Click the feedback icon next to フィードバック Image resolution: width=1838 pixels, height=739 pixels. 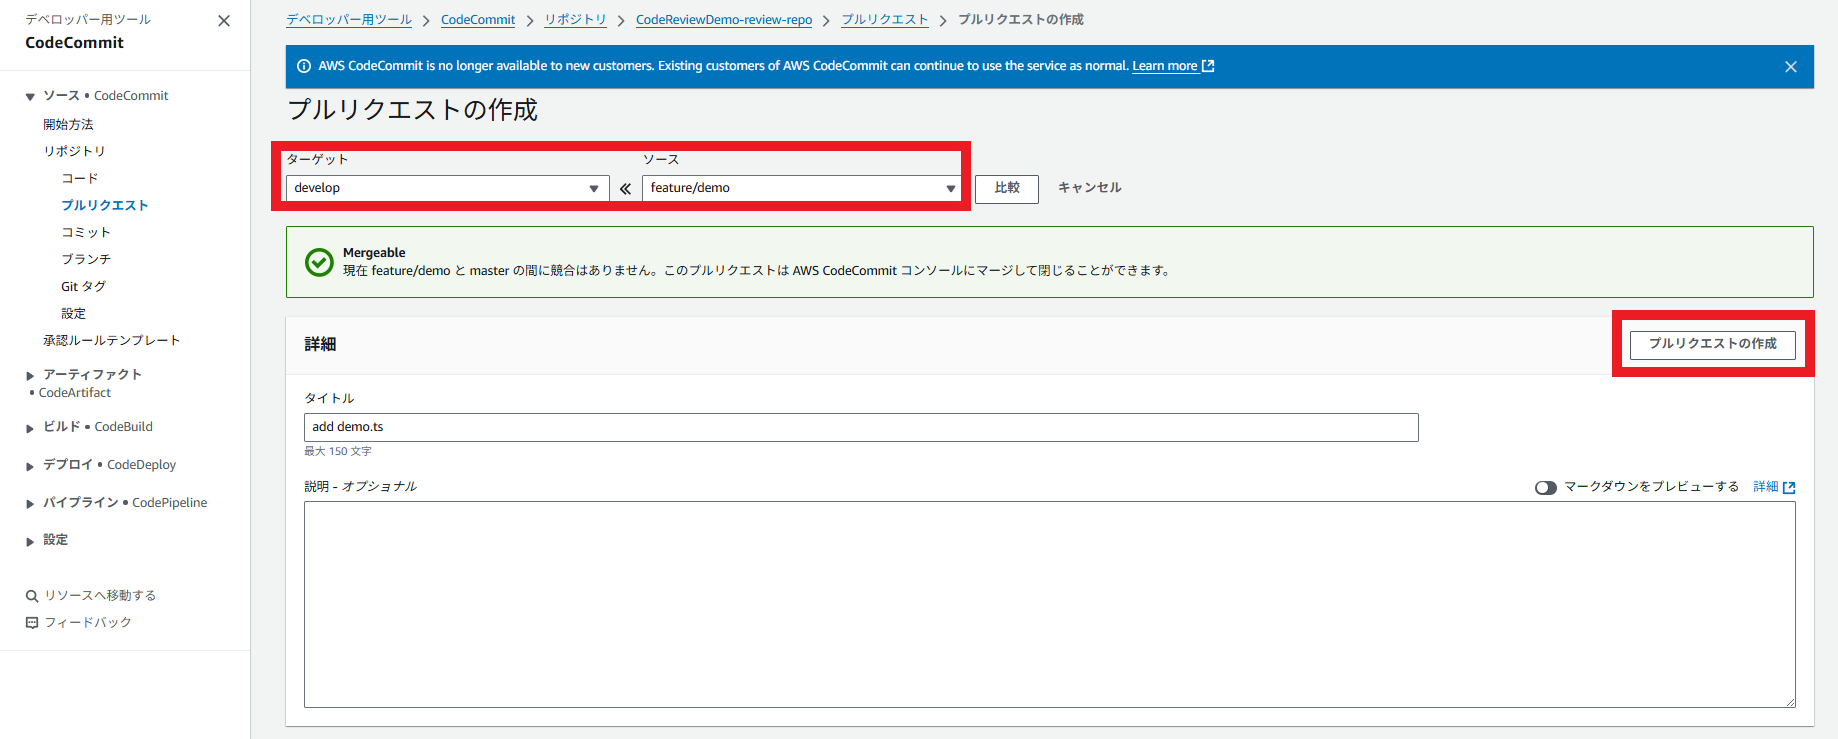coord(32,623)
